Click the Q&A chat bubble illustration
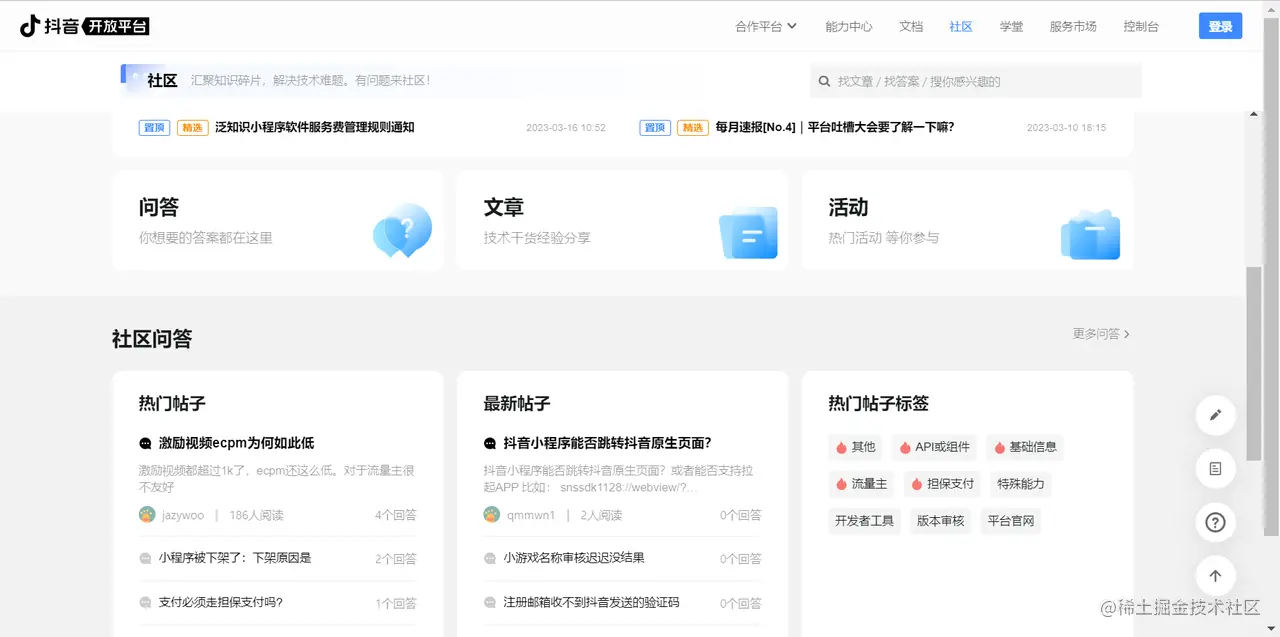 402,231
